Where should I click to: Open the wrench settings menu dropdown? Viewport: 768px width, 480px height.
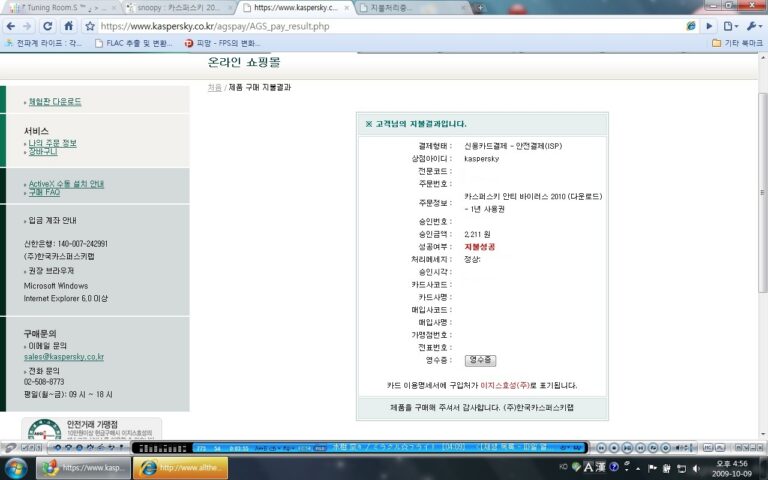753,26
